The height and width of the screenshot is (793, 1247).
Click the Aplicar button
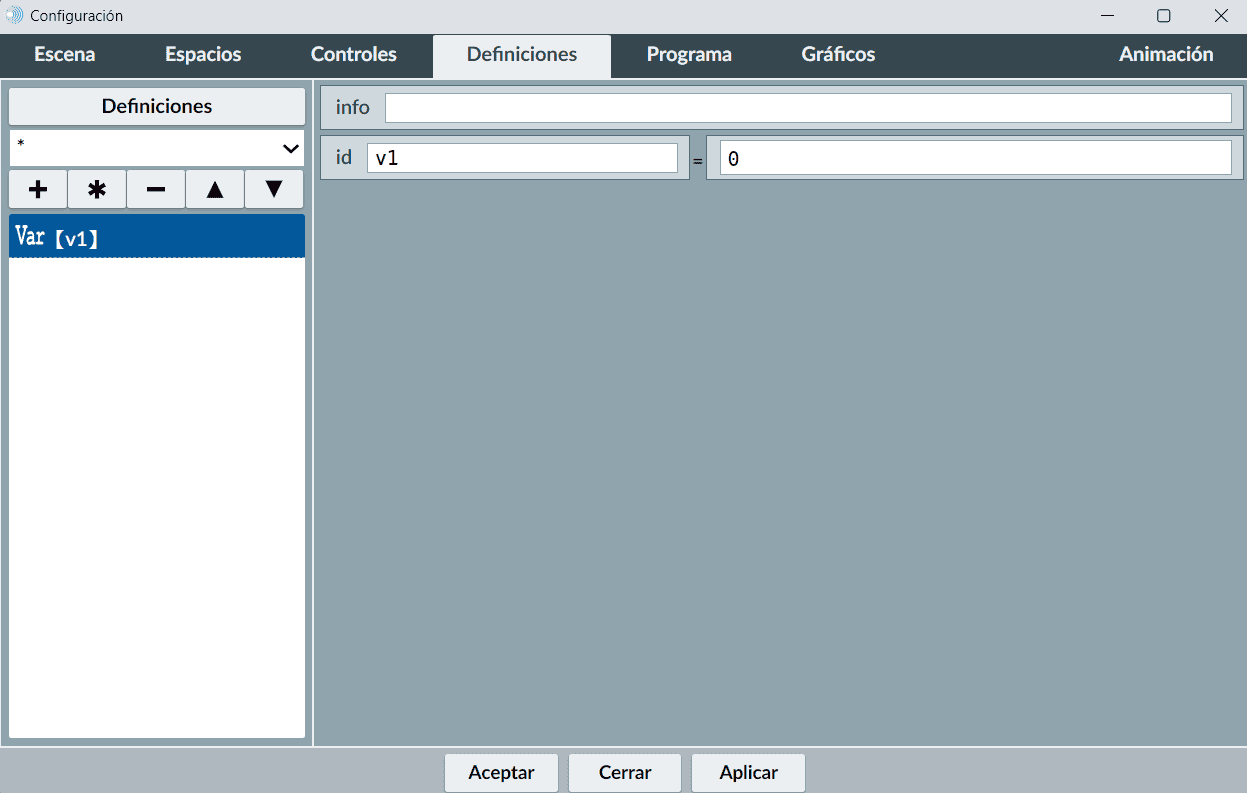click(x=748, y=773)
